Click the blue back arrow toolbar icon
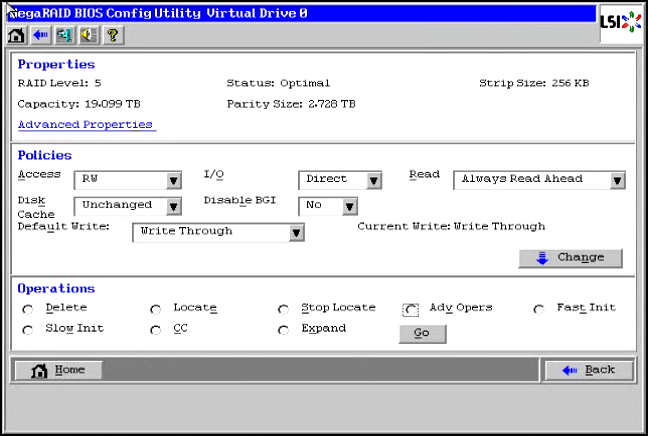 click(x=40, y=35)
